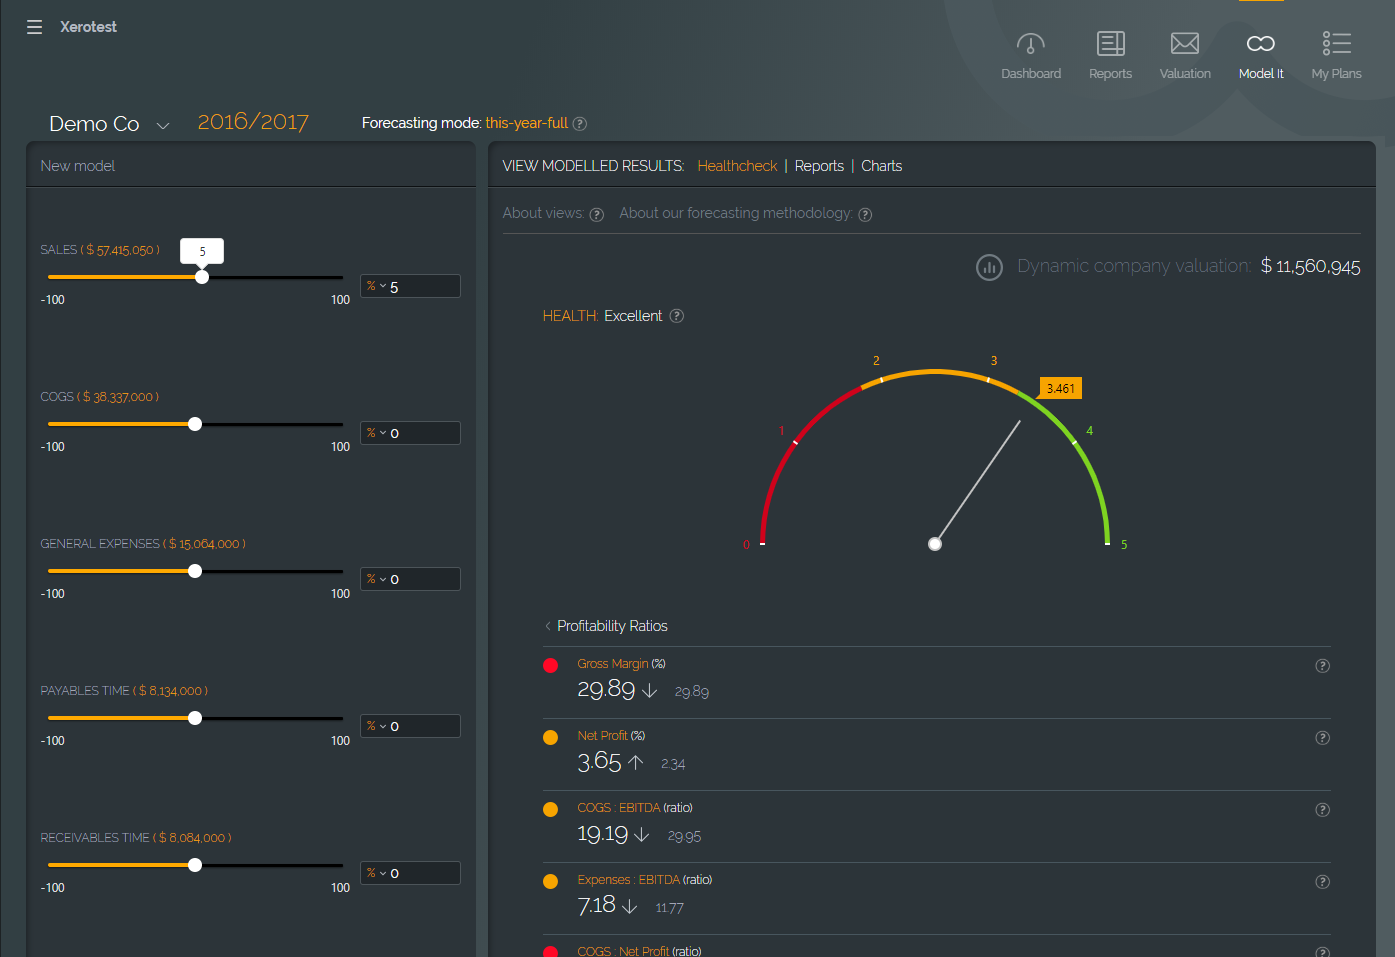Open the hamburger menu
The height and width of the screenshot is (957, 1395).
pyautogui.click(x=34, y=27)
